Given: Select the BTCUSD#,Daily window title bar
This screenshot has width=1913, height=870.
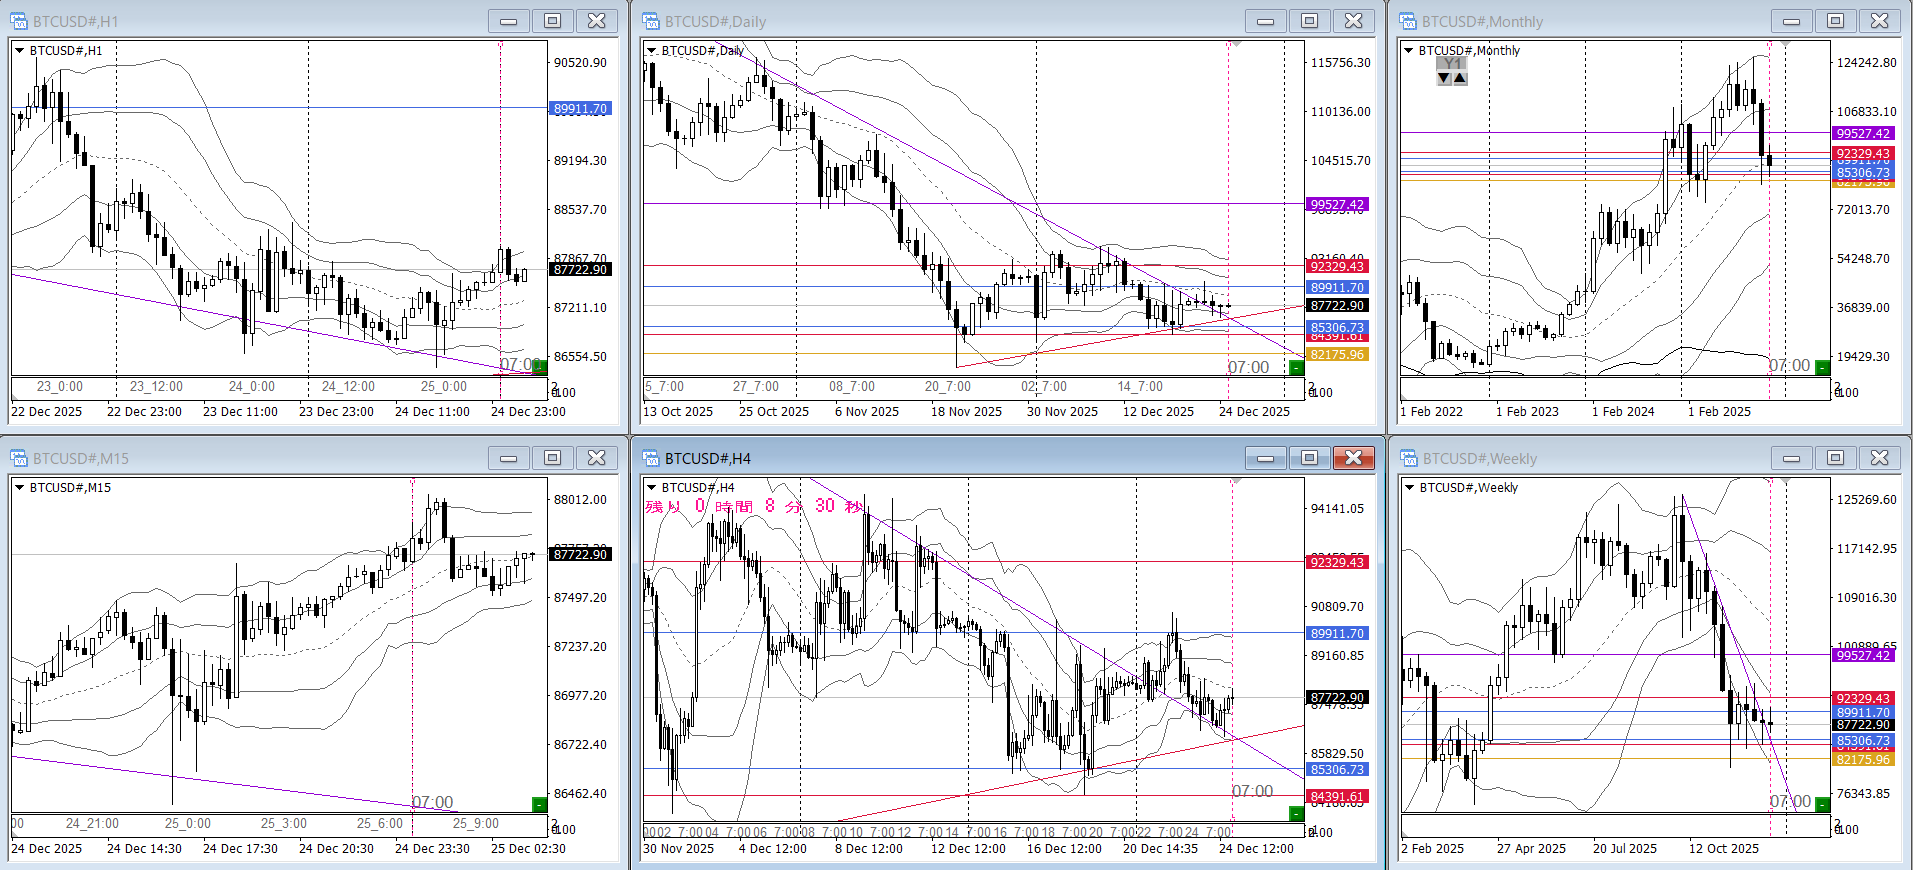Looking at the screenshot, I should (x=900, y=21).
